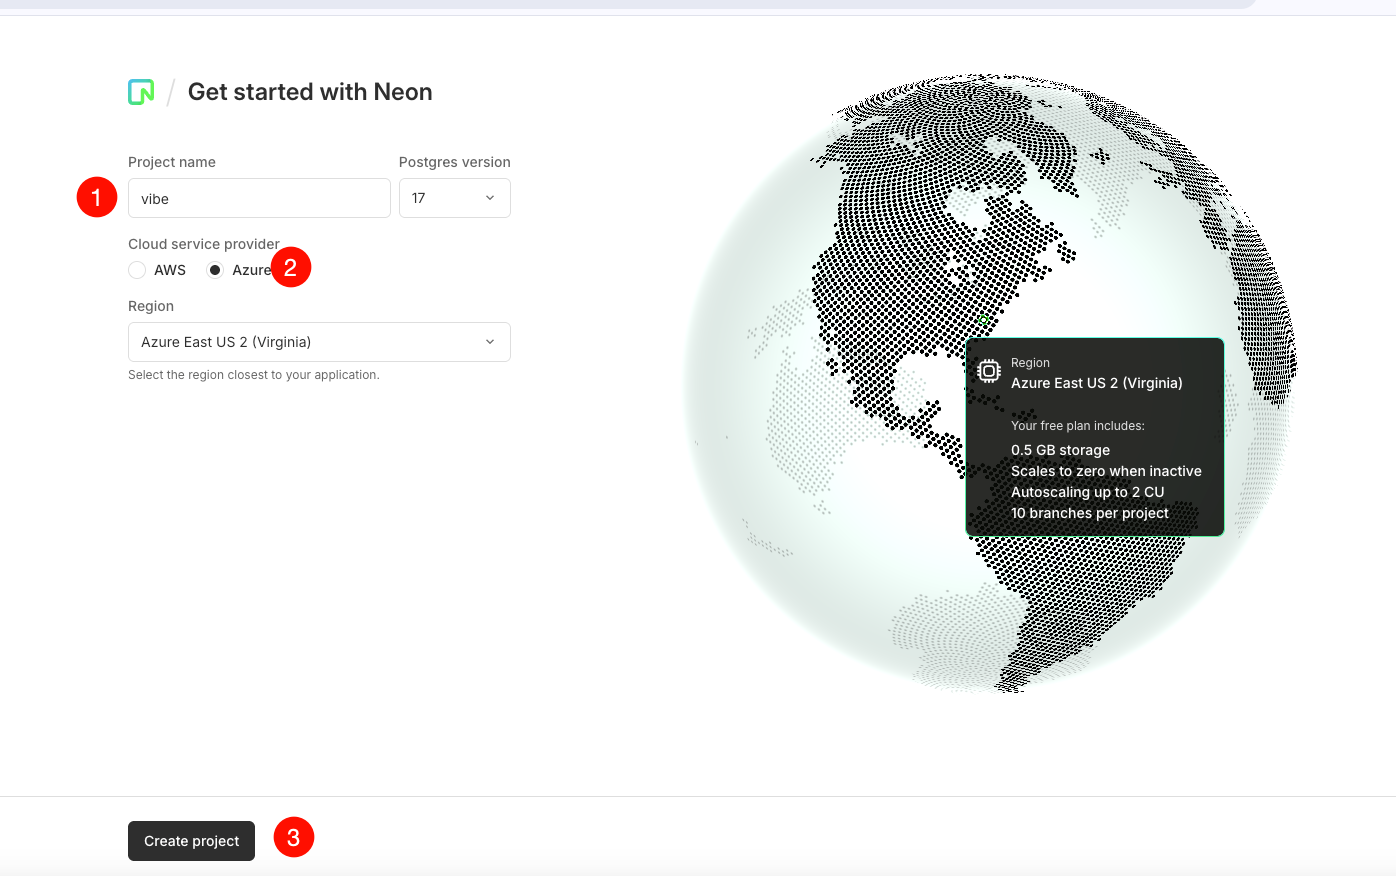Click the region chip icon in tooltip
The width and height of the screenshot is (1396, 876).
click(x=989, y=371)
